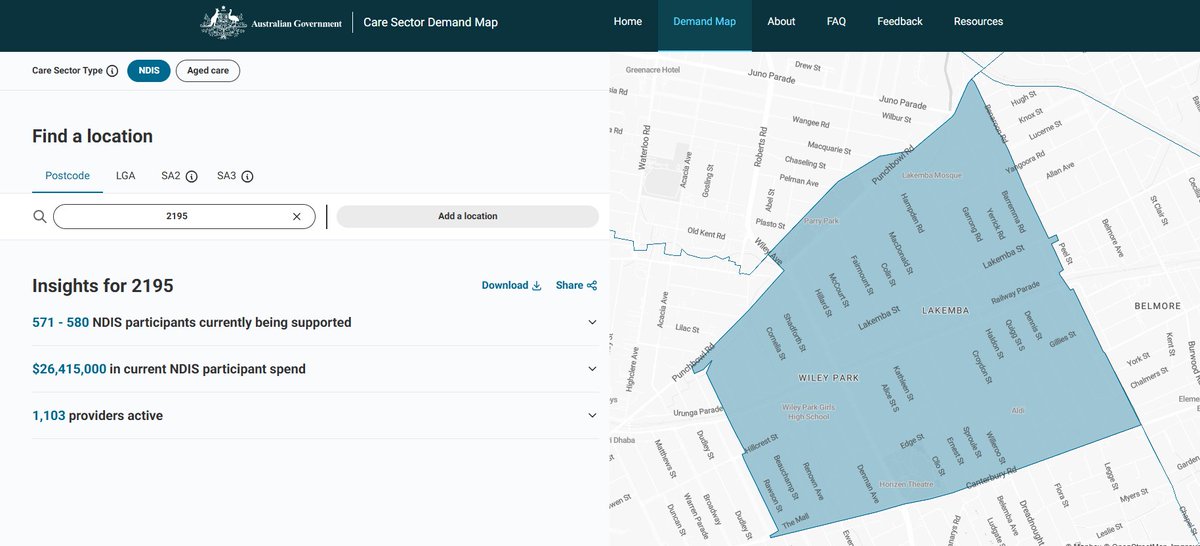Switch to the SA2 tab
1200x546 pixels.
171,176
